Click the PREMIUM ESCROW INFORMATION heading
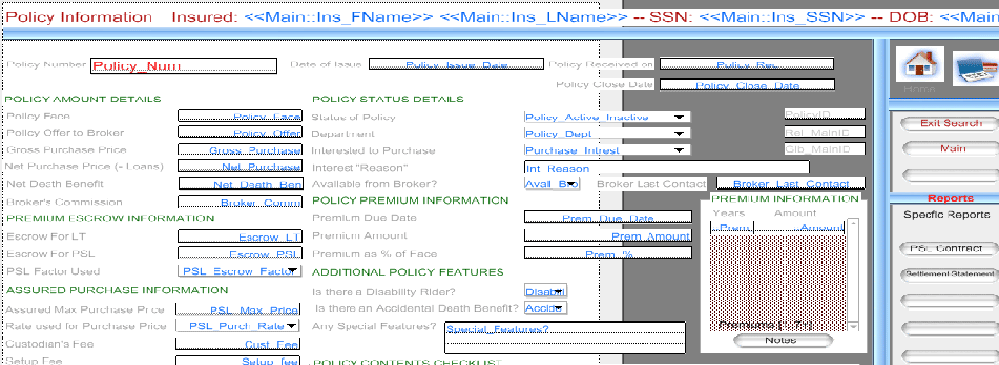 (110, 218)
